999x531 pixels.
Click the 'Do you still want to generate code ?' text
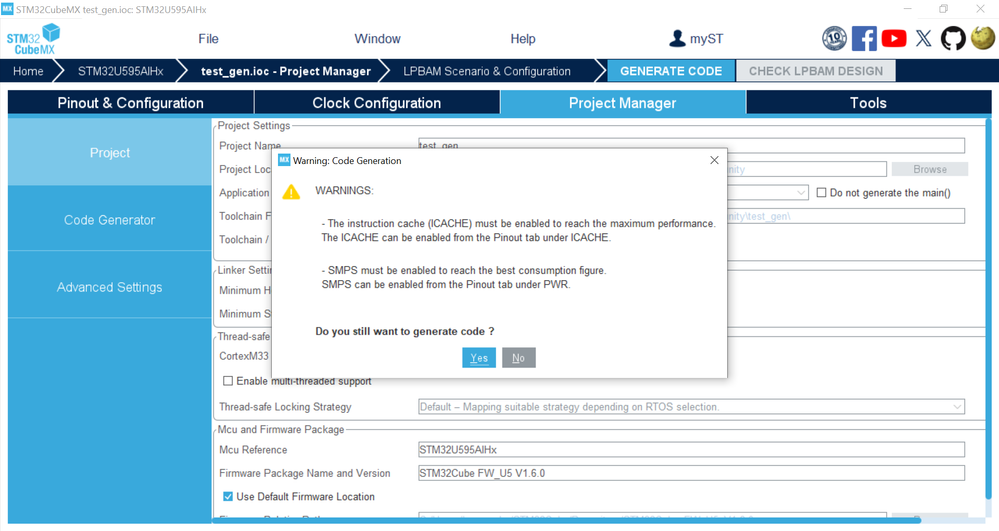click(x=405, y=331)
